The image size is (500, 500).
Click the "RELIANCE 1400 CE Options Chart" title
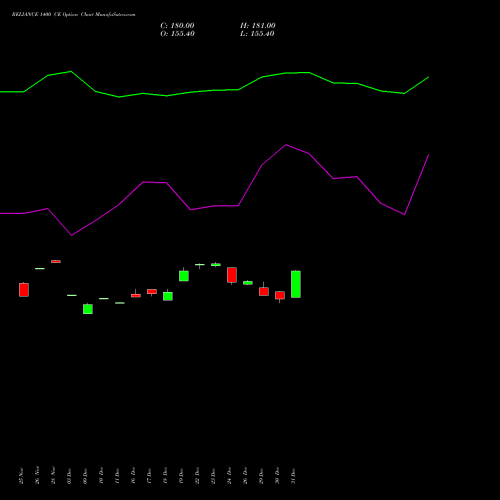pos(73,15)
